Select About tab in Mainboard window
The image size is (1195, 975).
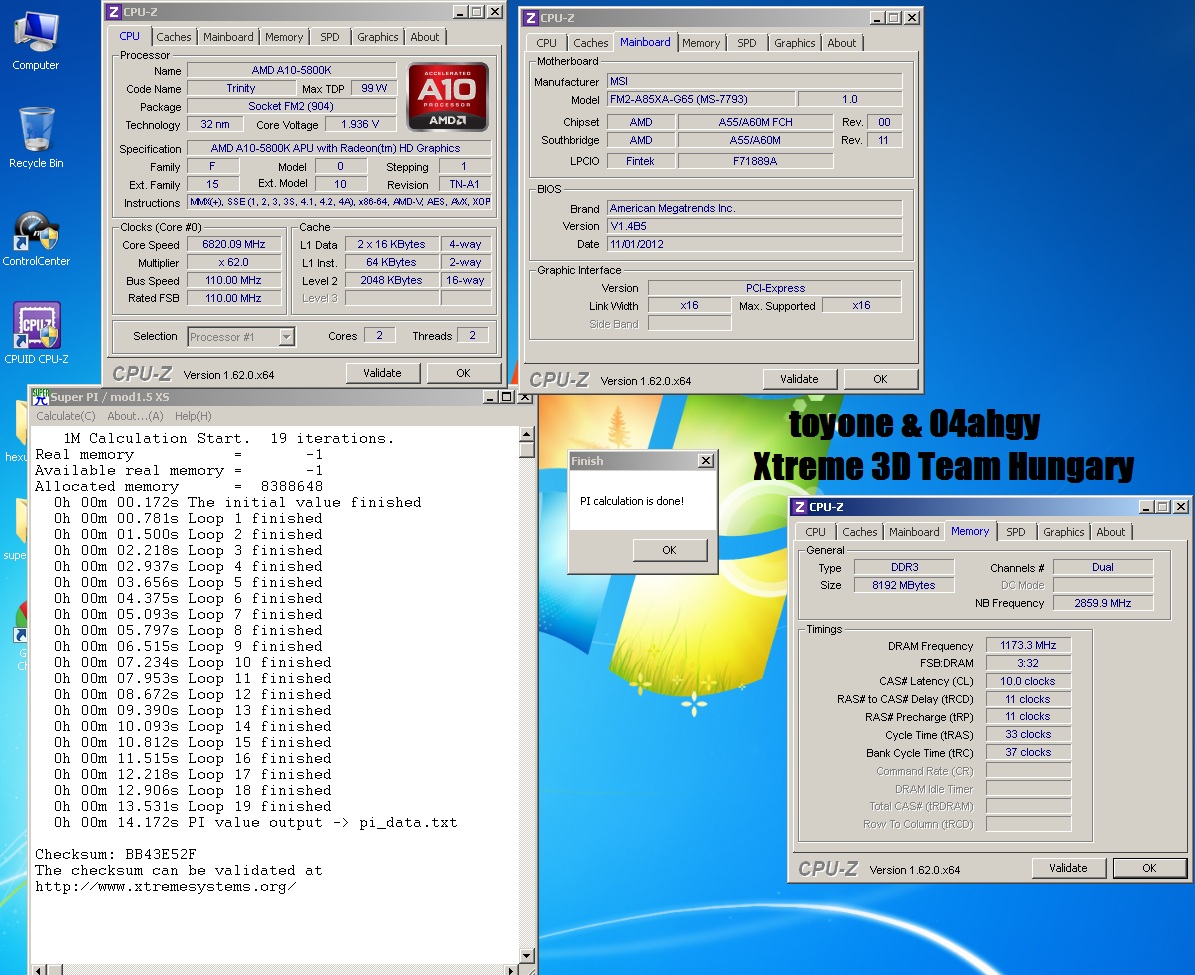point(841,43)
